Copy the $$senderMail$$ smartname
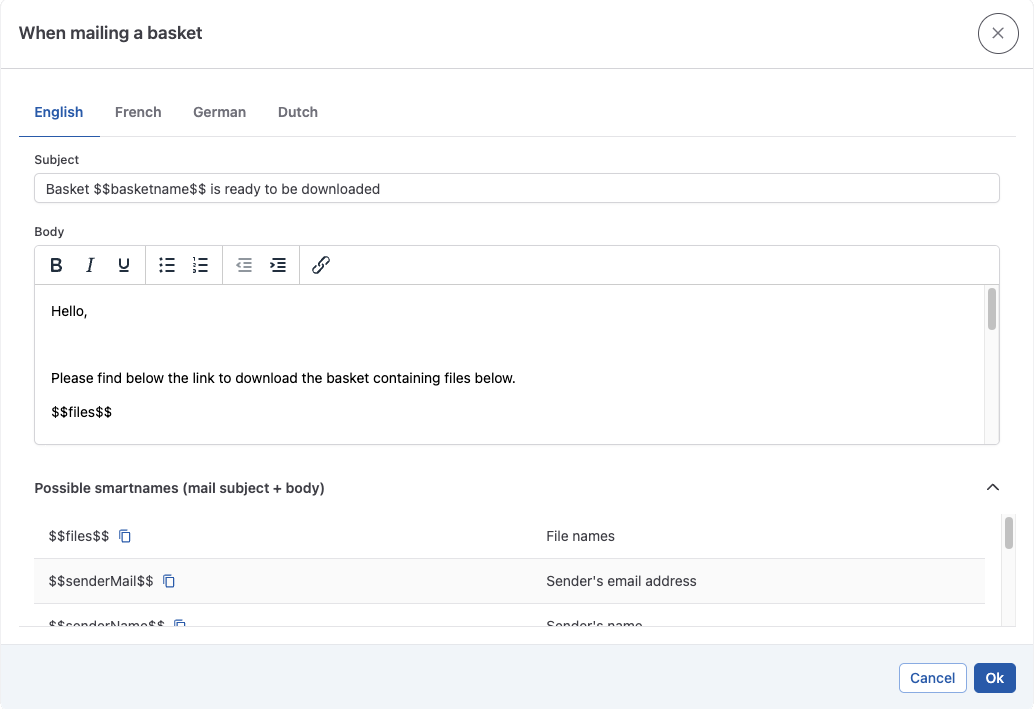 tap(169, 581)
